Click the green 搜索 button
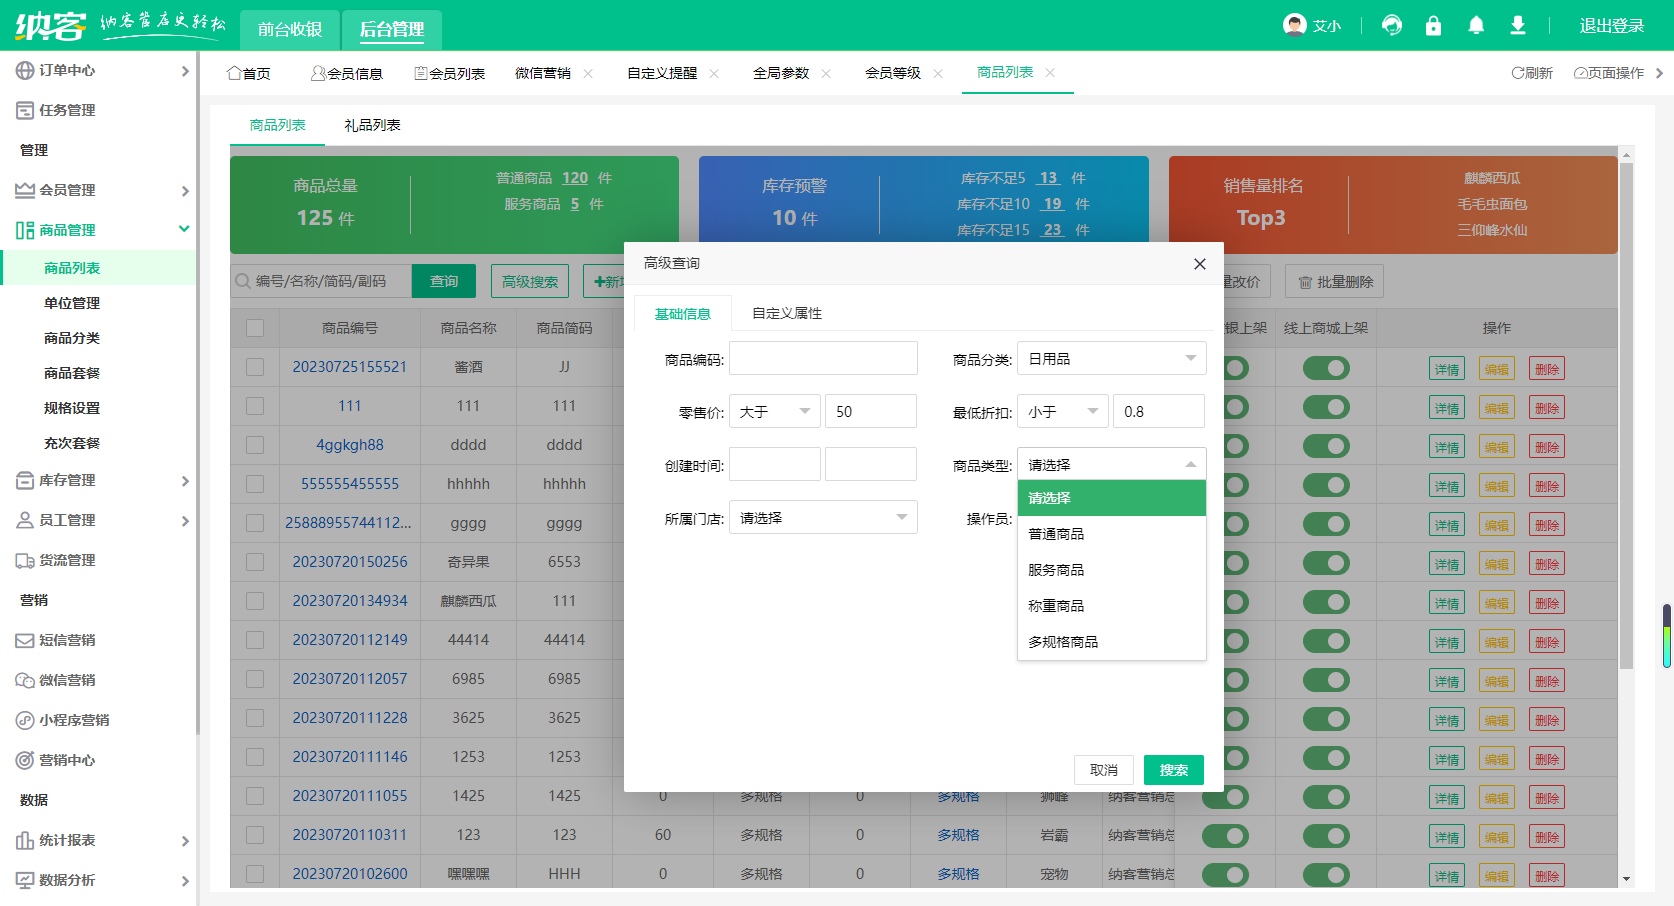Viewport: 1674px width, 906px height. pos(1173,770)
